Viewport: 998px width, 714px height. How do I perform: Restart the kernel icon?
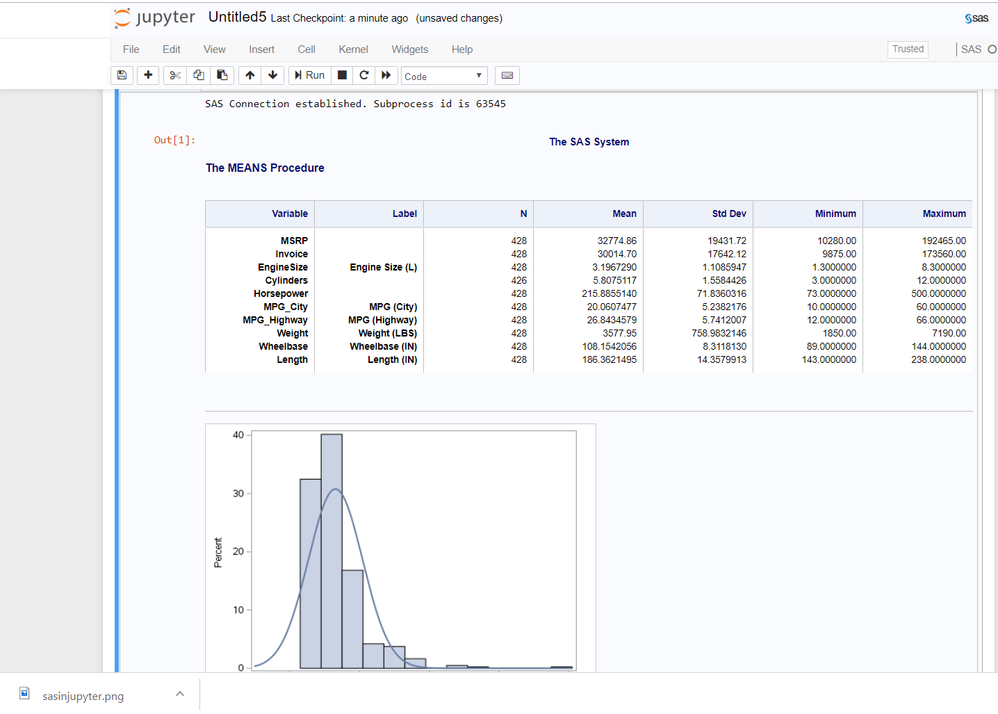(x=364, y=76)
